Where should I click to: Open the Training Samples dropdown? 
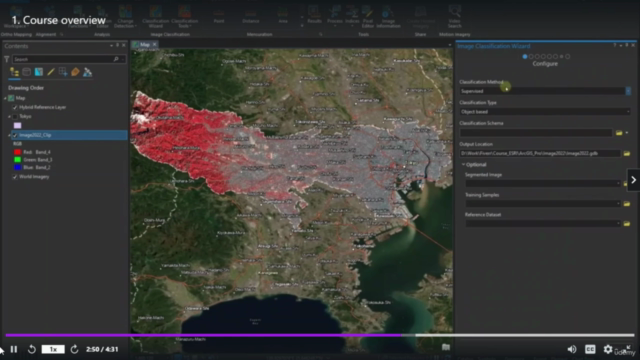pyautogui.click(x=618, y=204)
